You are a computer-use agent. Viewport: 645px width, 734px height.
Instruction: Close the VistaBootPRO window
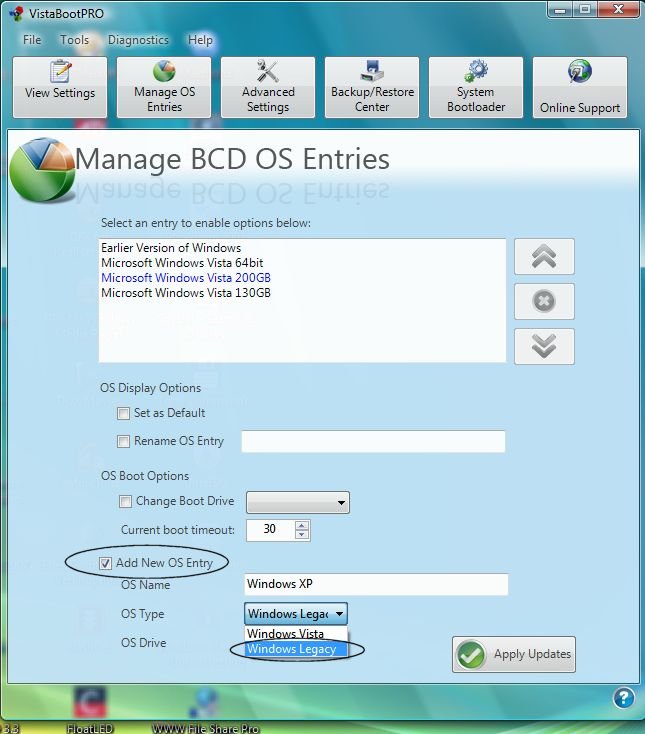click(x=618, y=9)
